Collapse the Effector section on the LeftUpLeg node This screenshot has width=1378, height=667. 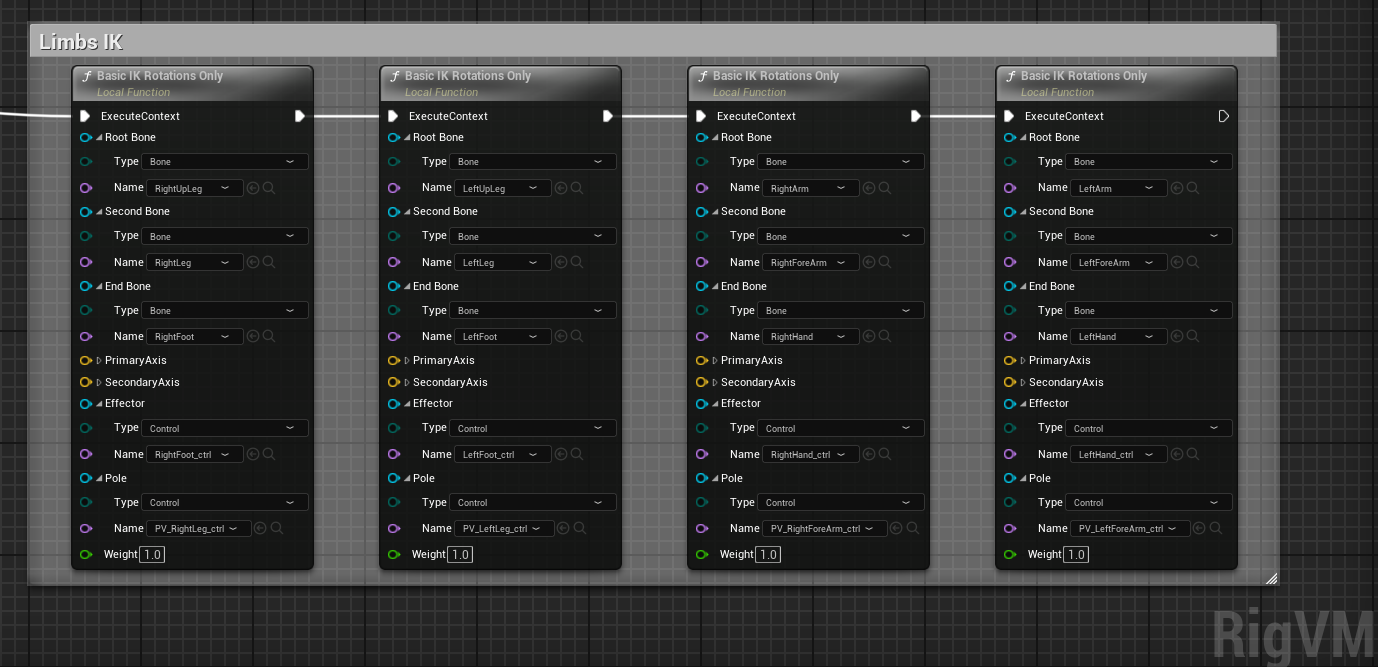tap(407, 404)
